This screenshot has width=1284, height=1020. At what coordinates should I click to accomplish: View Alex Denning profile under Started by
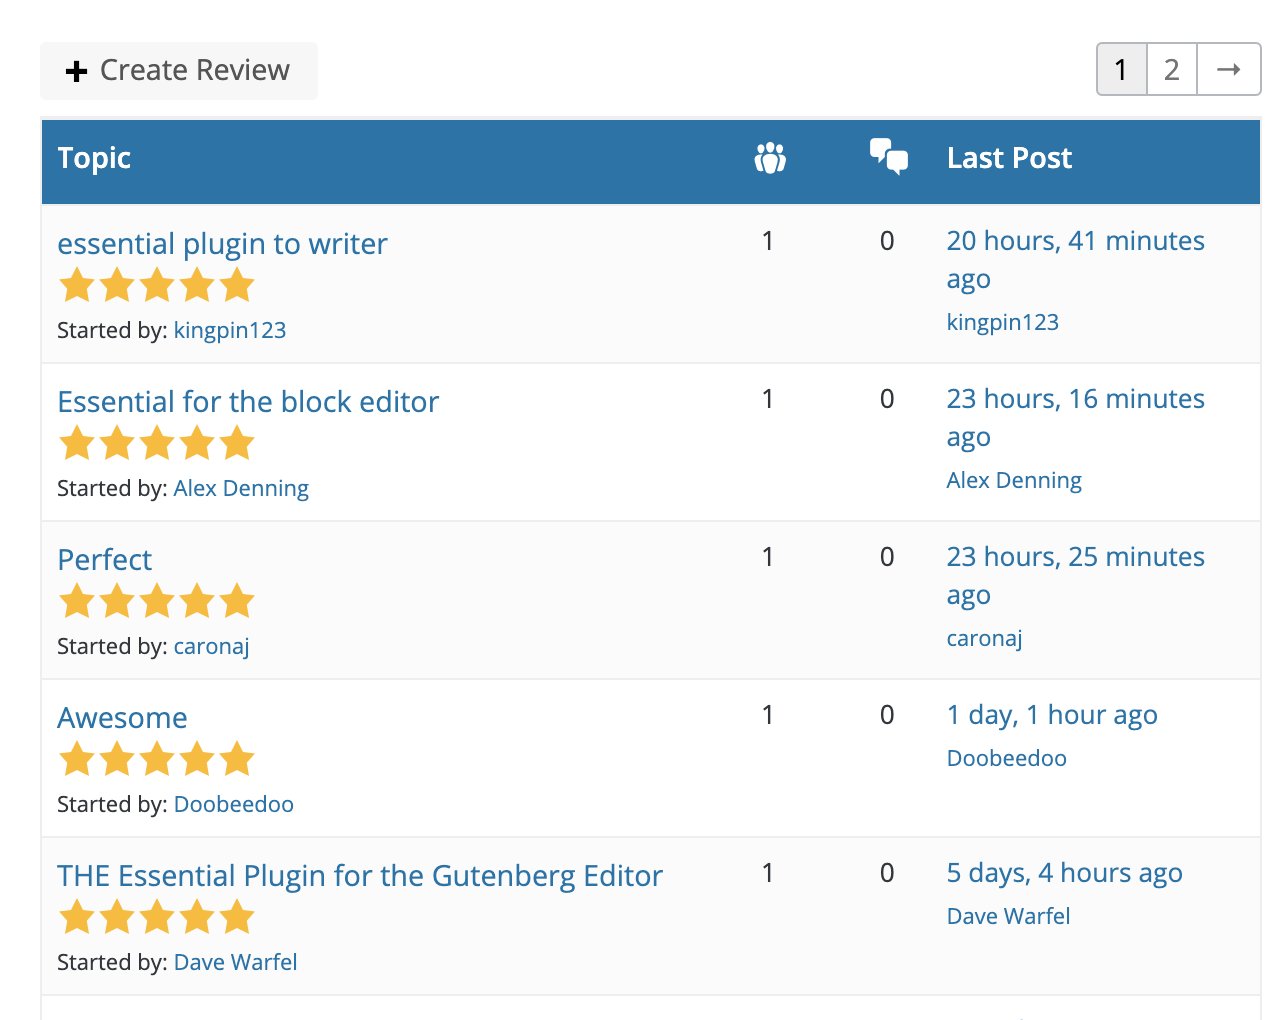[241, 488]
